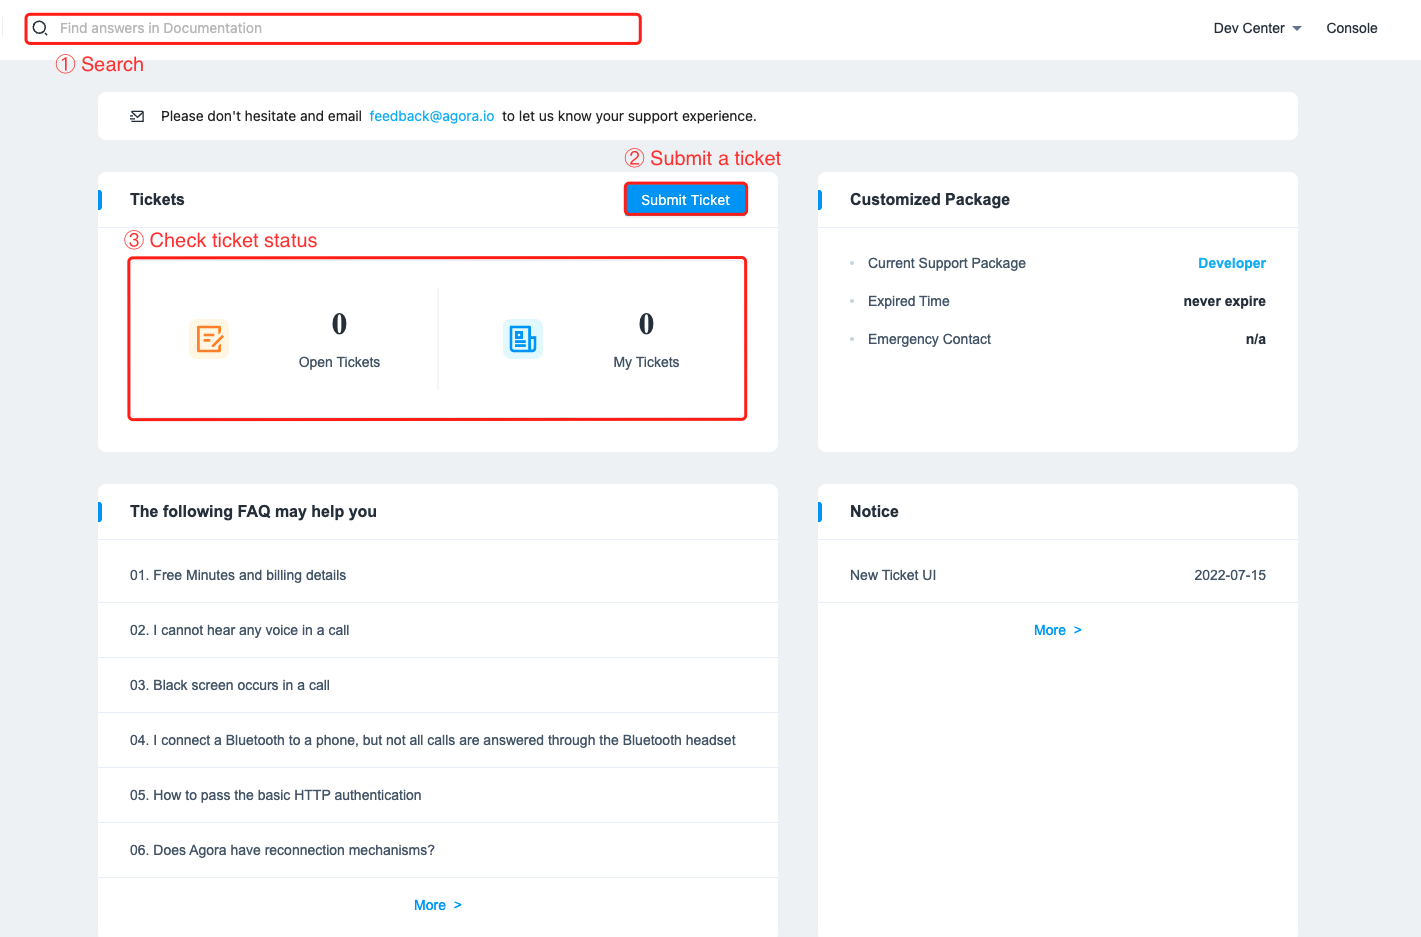Image resolution: width=1421 pixels, height=937 pixels.
Task: Expand more FAQ entries
Action: (438, 905)
